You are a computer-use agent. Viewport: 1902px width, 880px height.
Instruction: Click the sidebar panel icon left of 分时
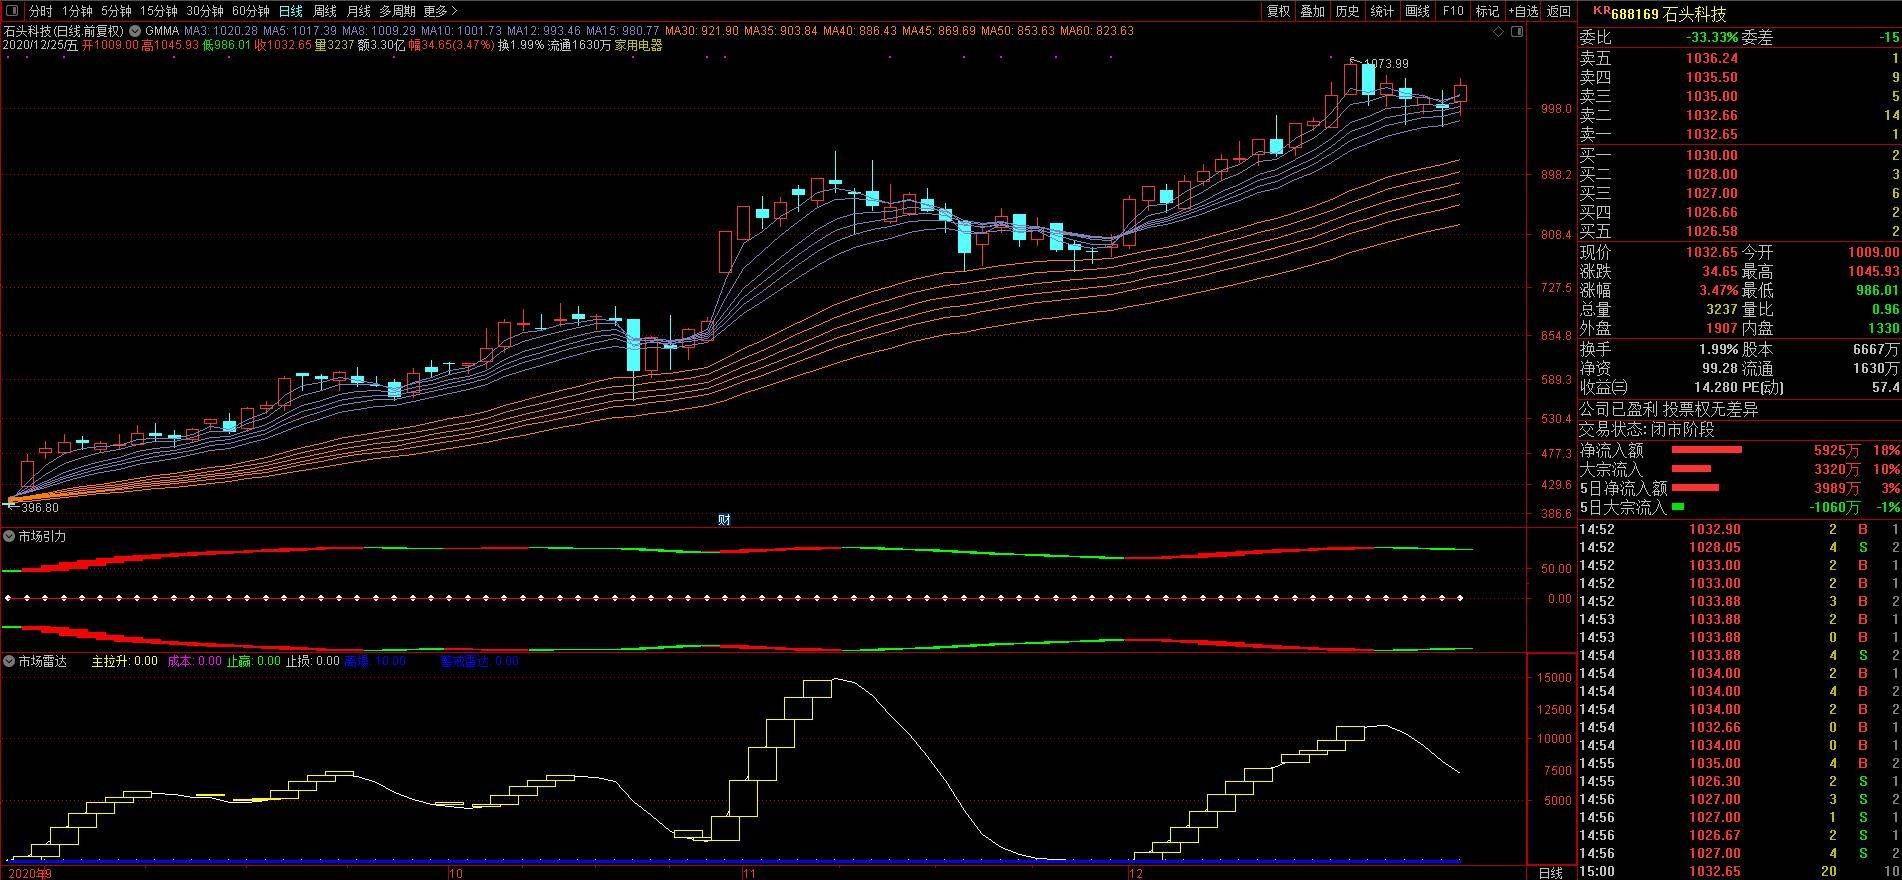click(x=13, y=11)
